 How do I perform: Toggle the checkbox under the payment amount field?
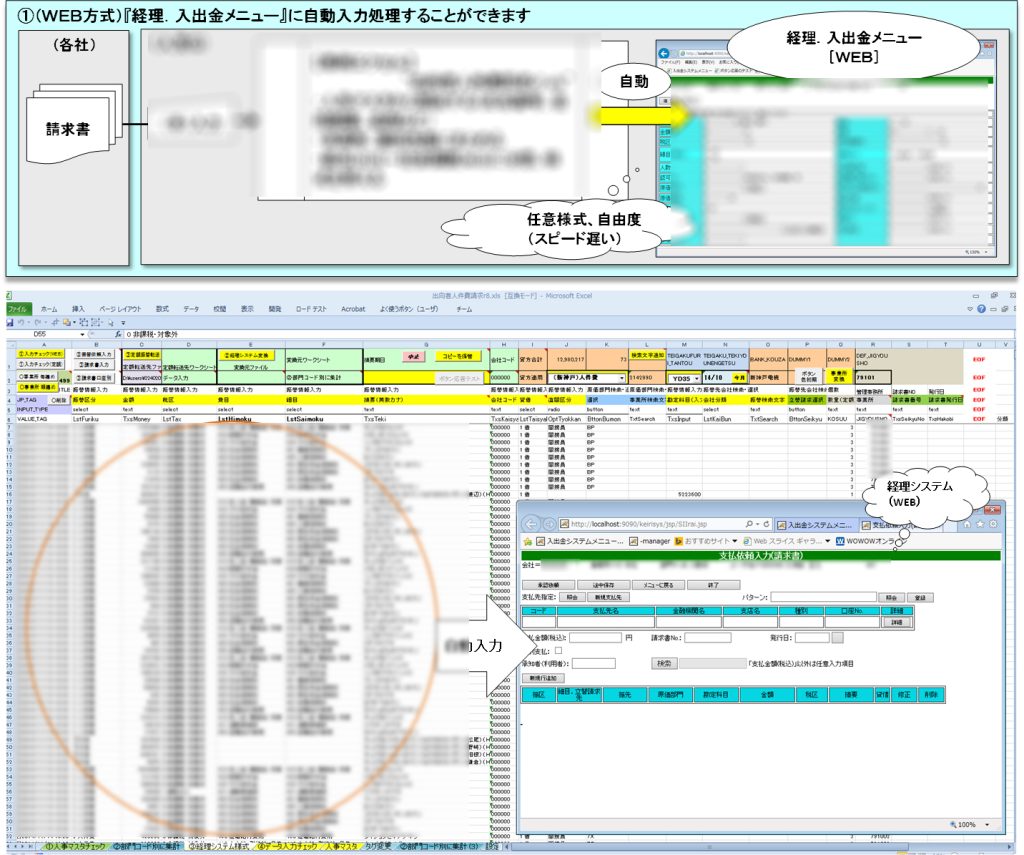tap(559, 650)
